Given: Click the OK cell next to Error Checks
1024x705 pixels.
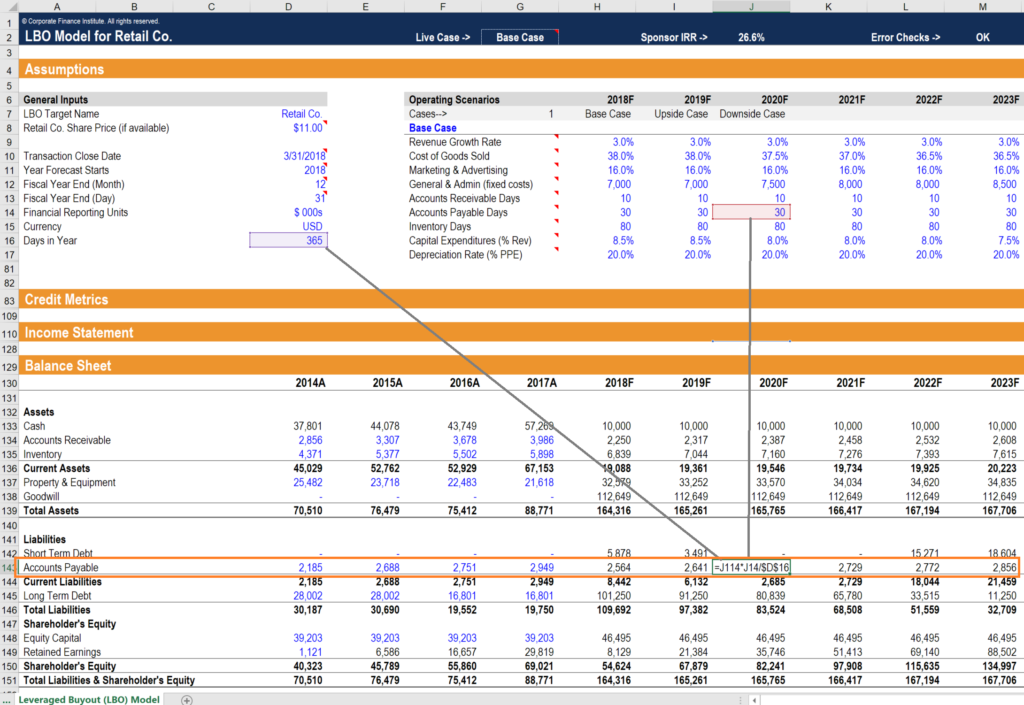Looking at the screenshot, I should tap(982, 35).
